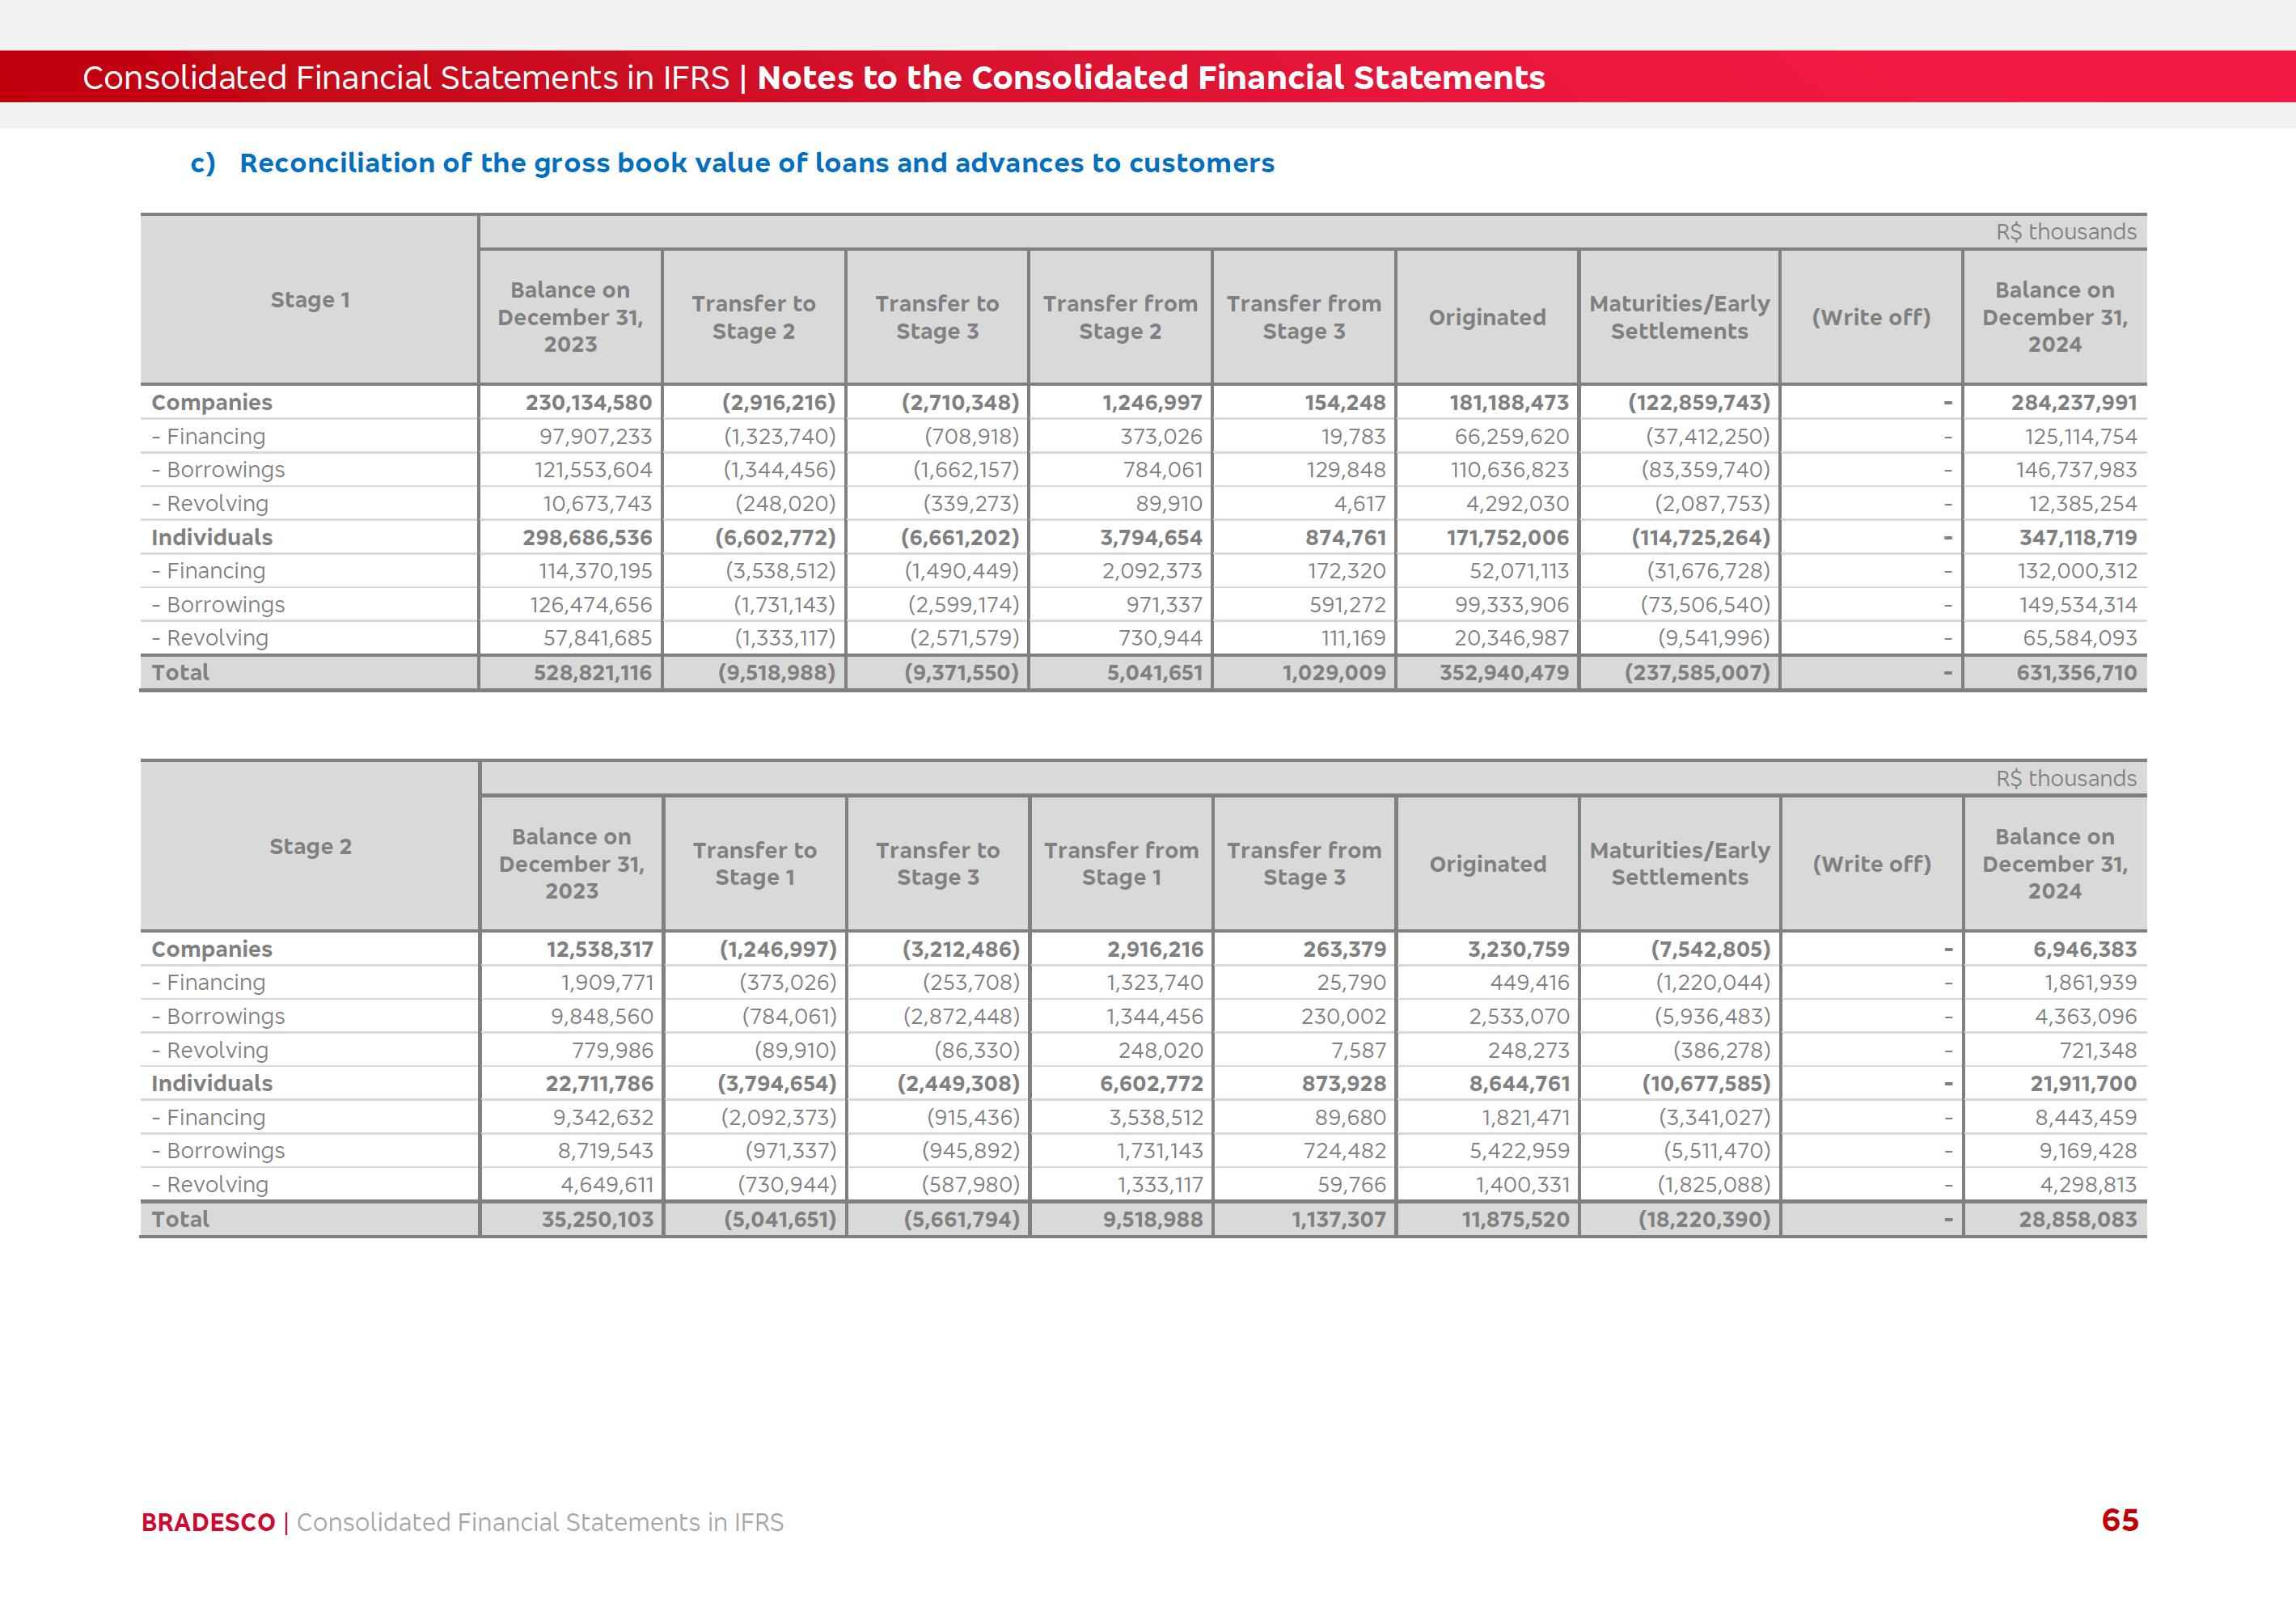Click Stage 1 Individuals balance 298,686,536
Image resolution: width=2296 pixels, height=1599 pixels.
(587, 537)
